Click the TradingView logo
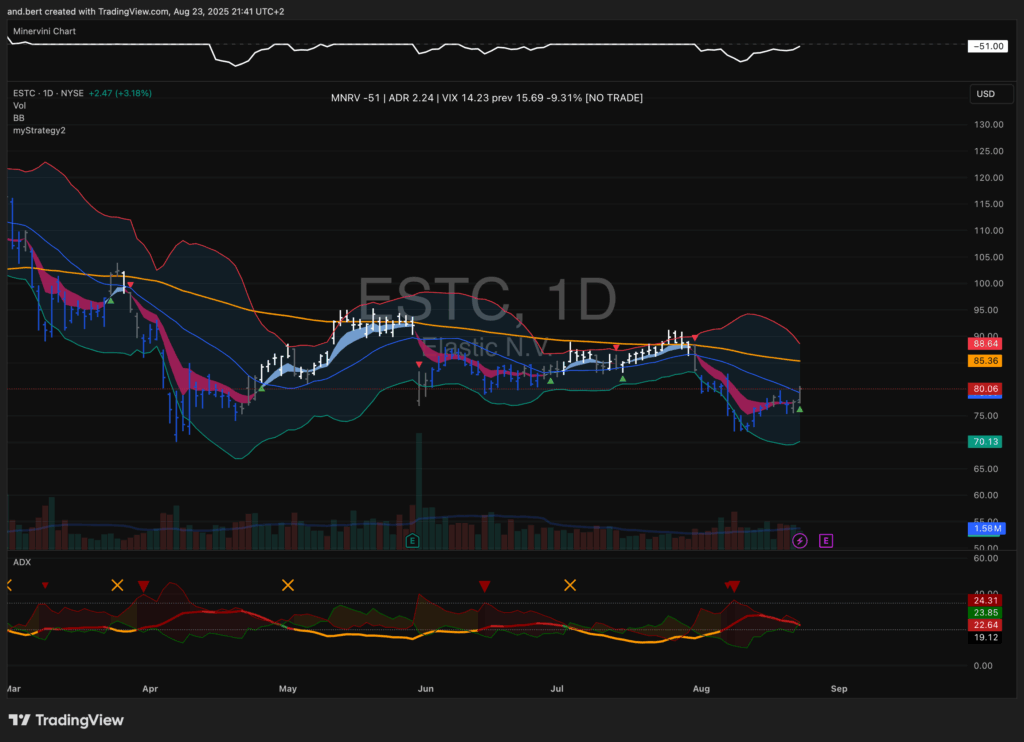This screenshot has width=1024, height=742. (x=66, y=720)
